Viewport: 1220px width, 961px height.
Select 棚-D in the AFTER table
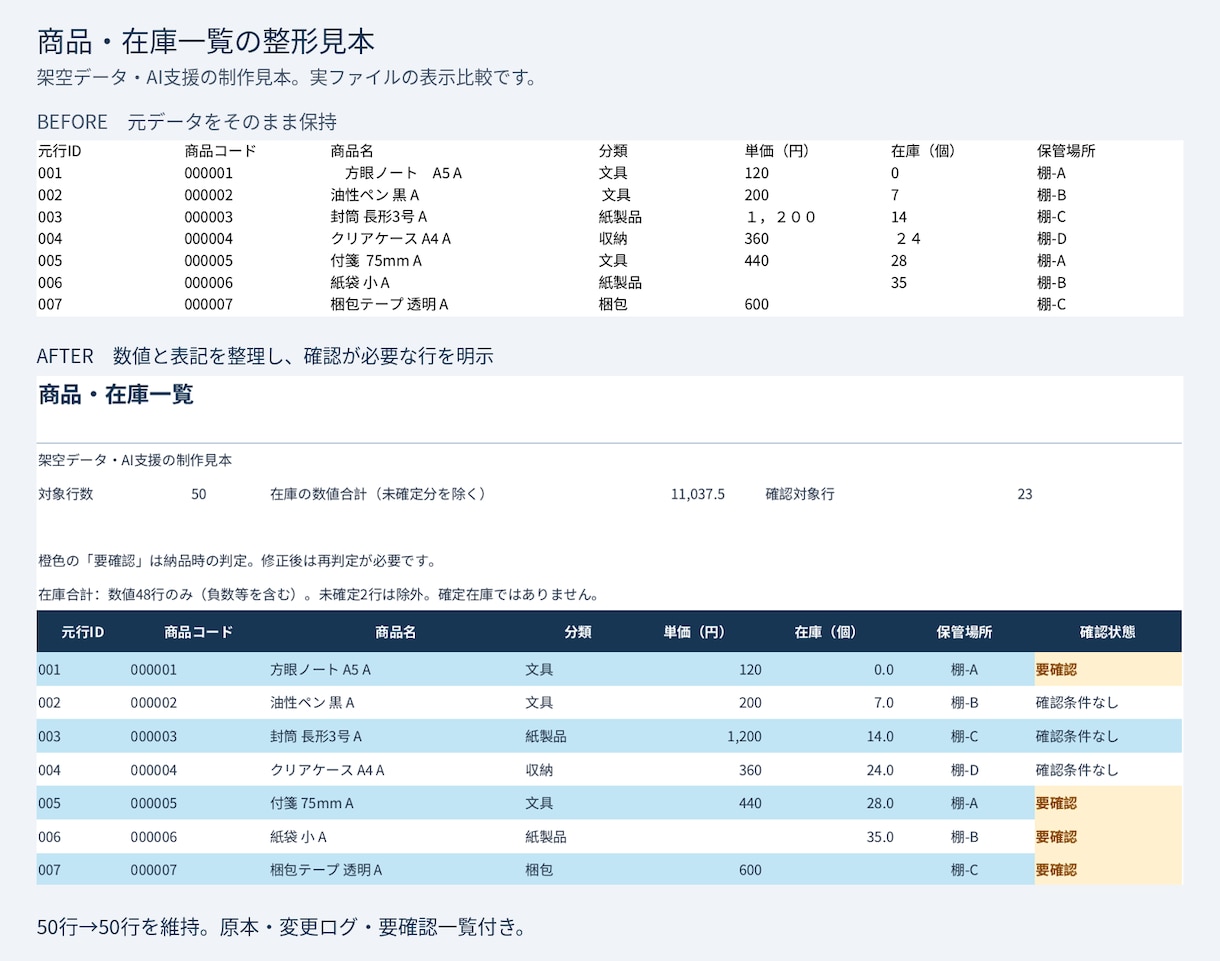pyautogui.click(x=965, y=770)
